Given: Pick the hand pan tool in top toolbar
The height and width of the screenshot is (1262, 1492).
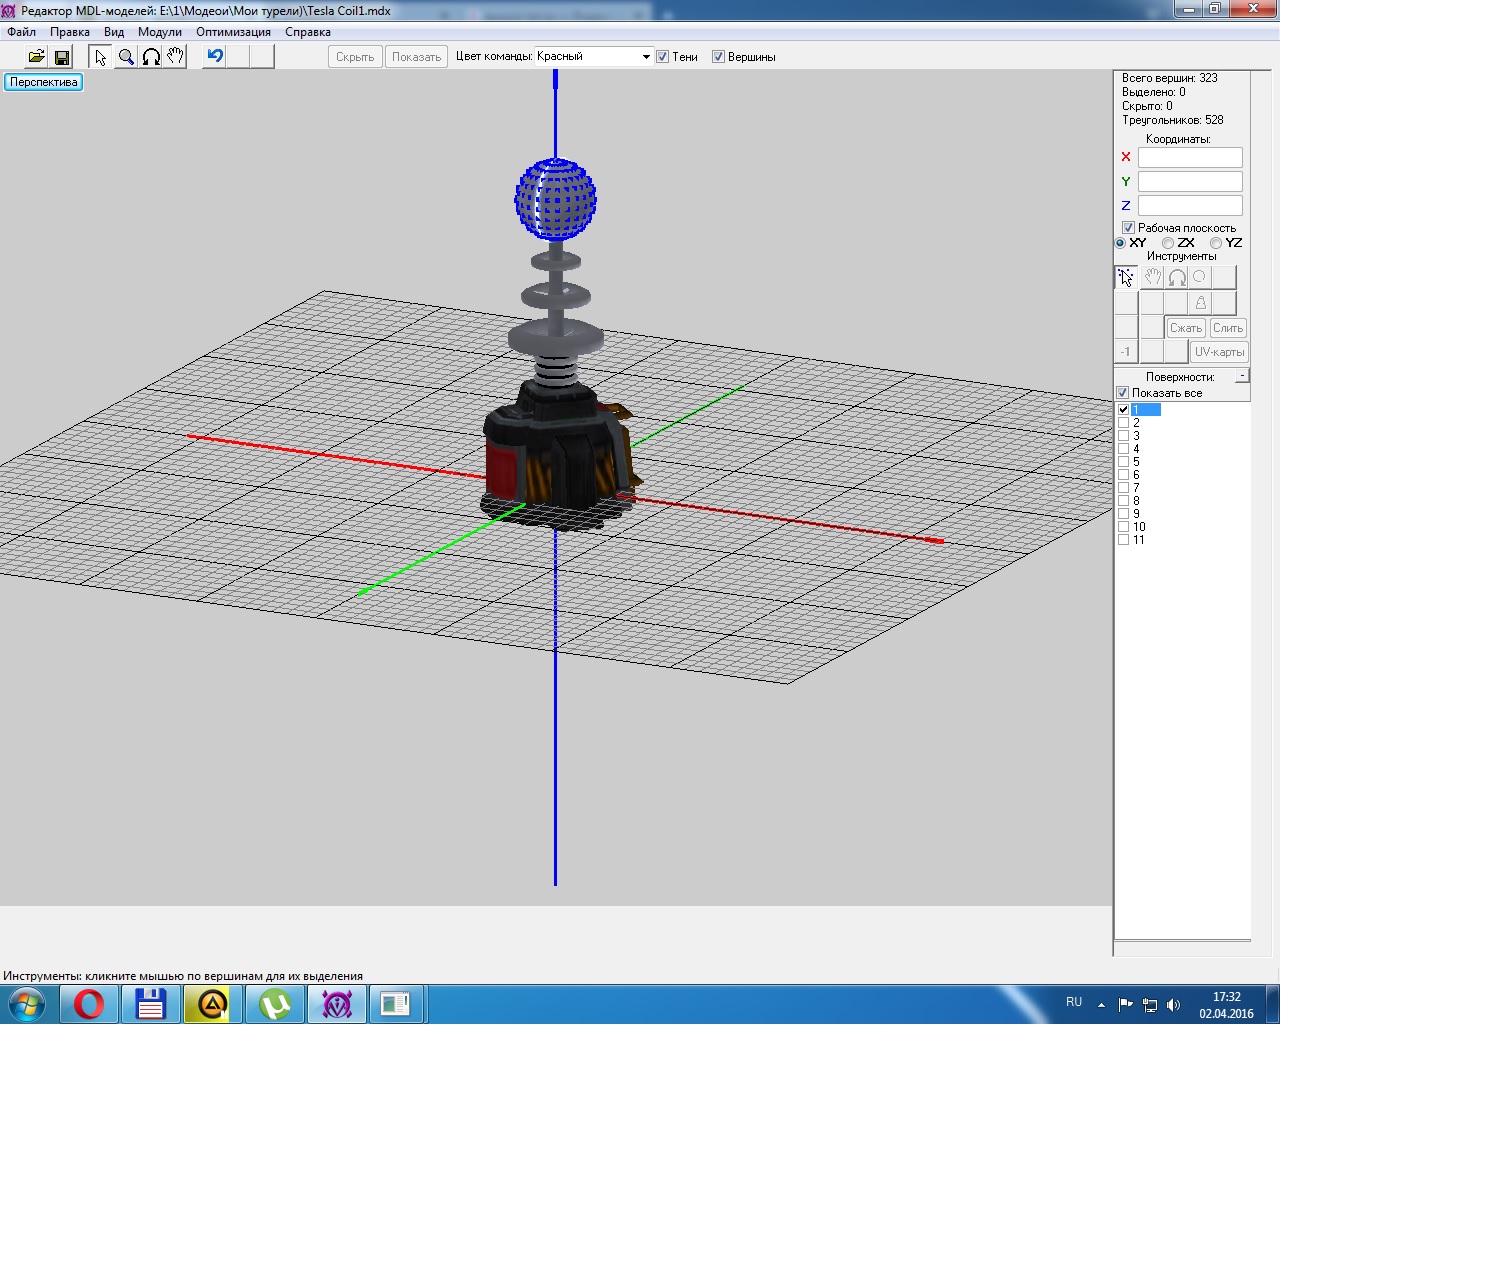Looking at the screenshot, I should (176, 57).
